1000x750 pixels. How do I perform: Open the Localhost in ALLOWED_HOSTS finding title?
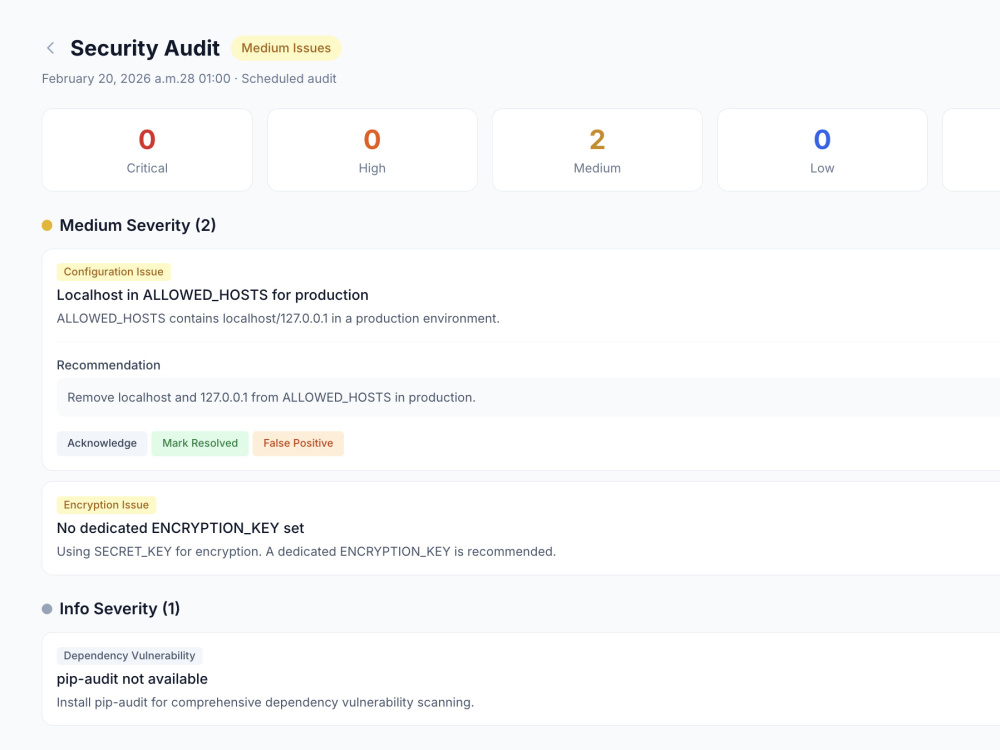pos(212,295)
